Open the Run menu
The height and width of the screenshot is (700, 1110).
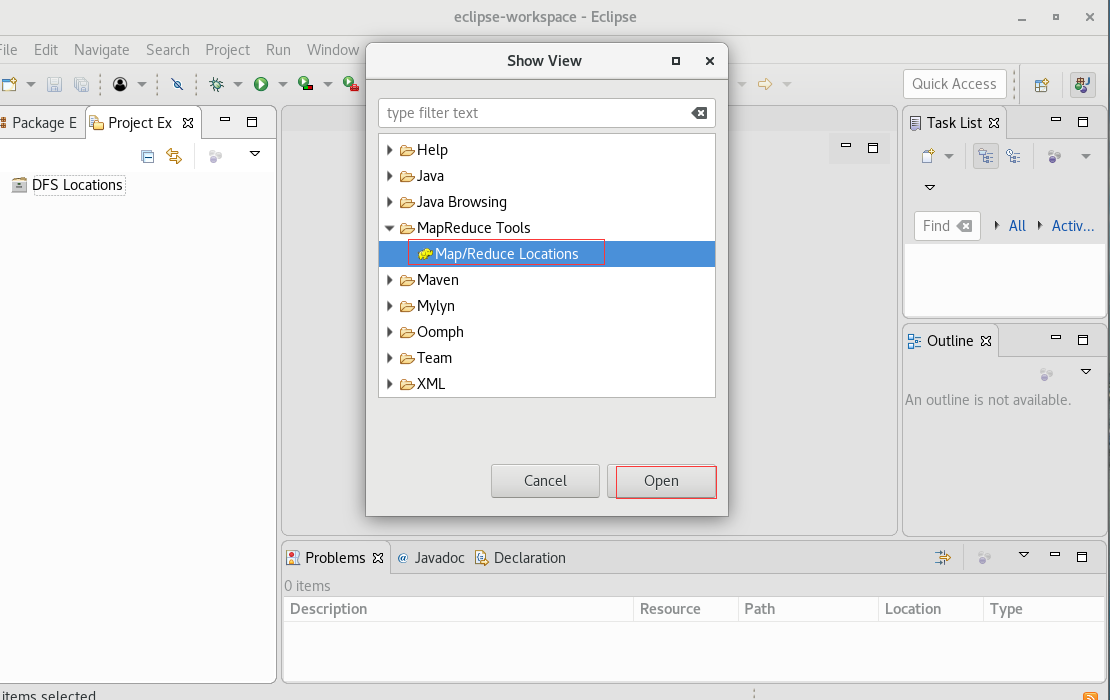tap(278, 50)
